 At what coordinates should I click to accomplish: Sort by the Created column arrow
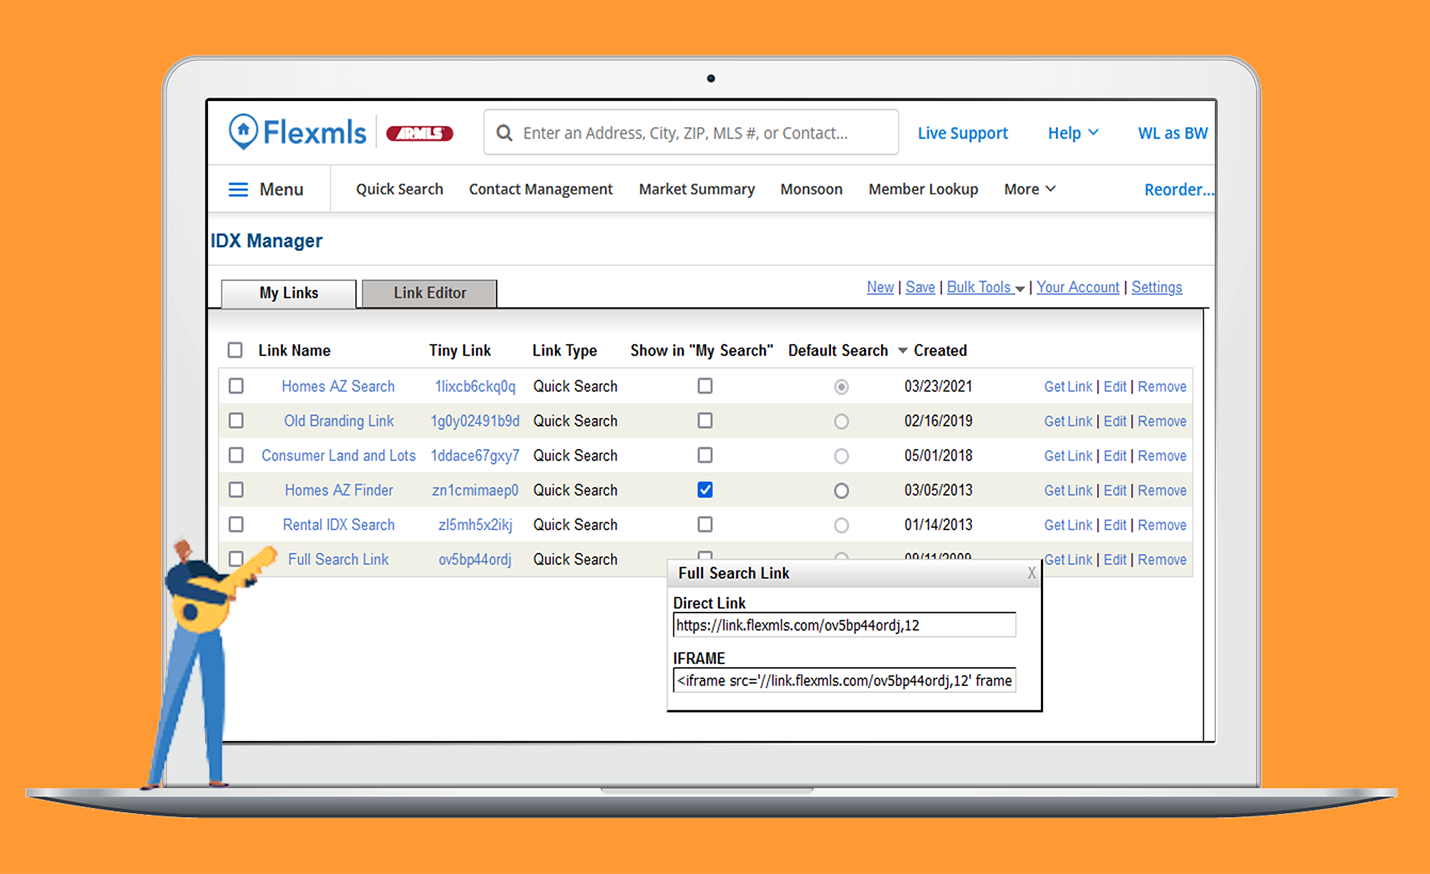point(902,351)
